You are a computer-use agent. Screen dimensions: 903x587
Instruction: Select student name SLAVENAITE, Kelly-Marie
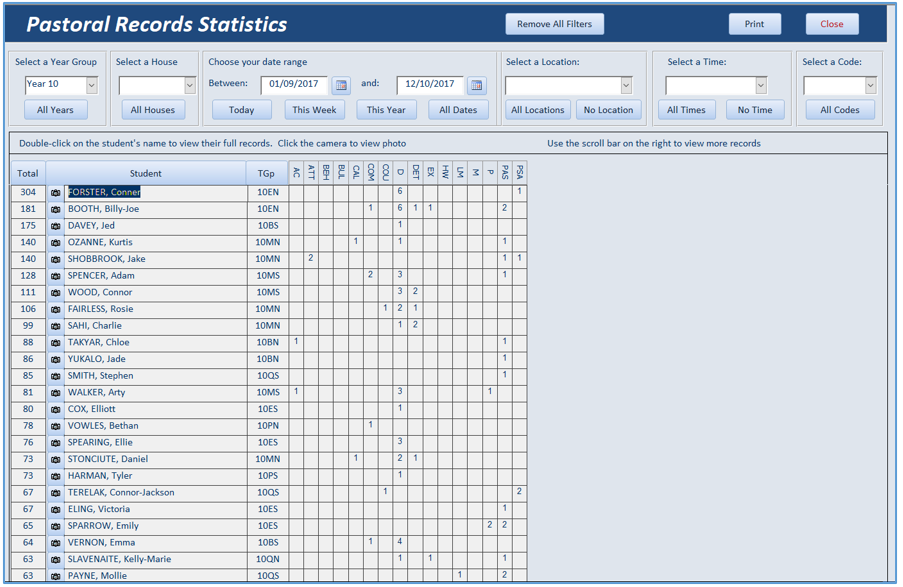coord(119,559)
